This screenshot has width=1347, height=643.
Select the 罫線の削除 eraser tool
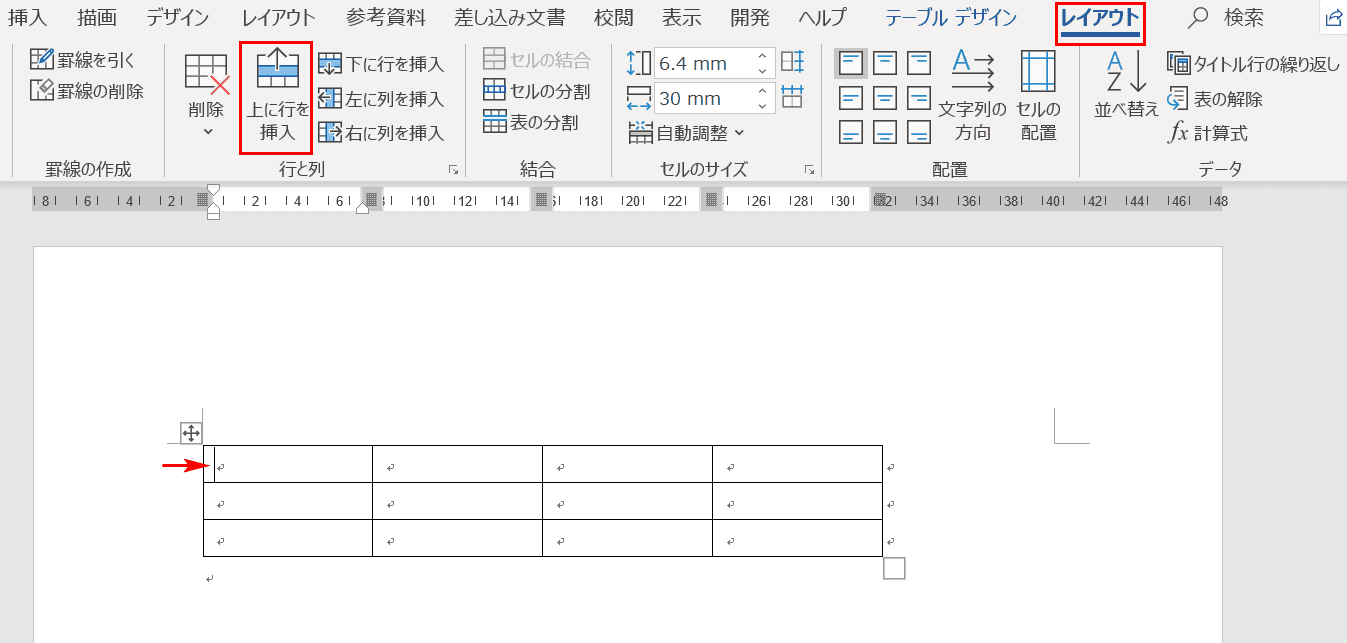tap(86, 91)
